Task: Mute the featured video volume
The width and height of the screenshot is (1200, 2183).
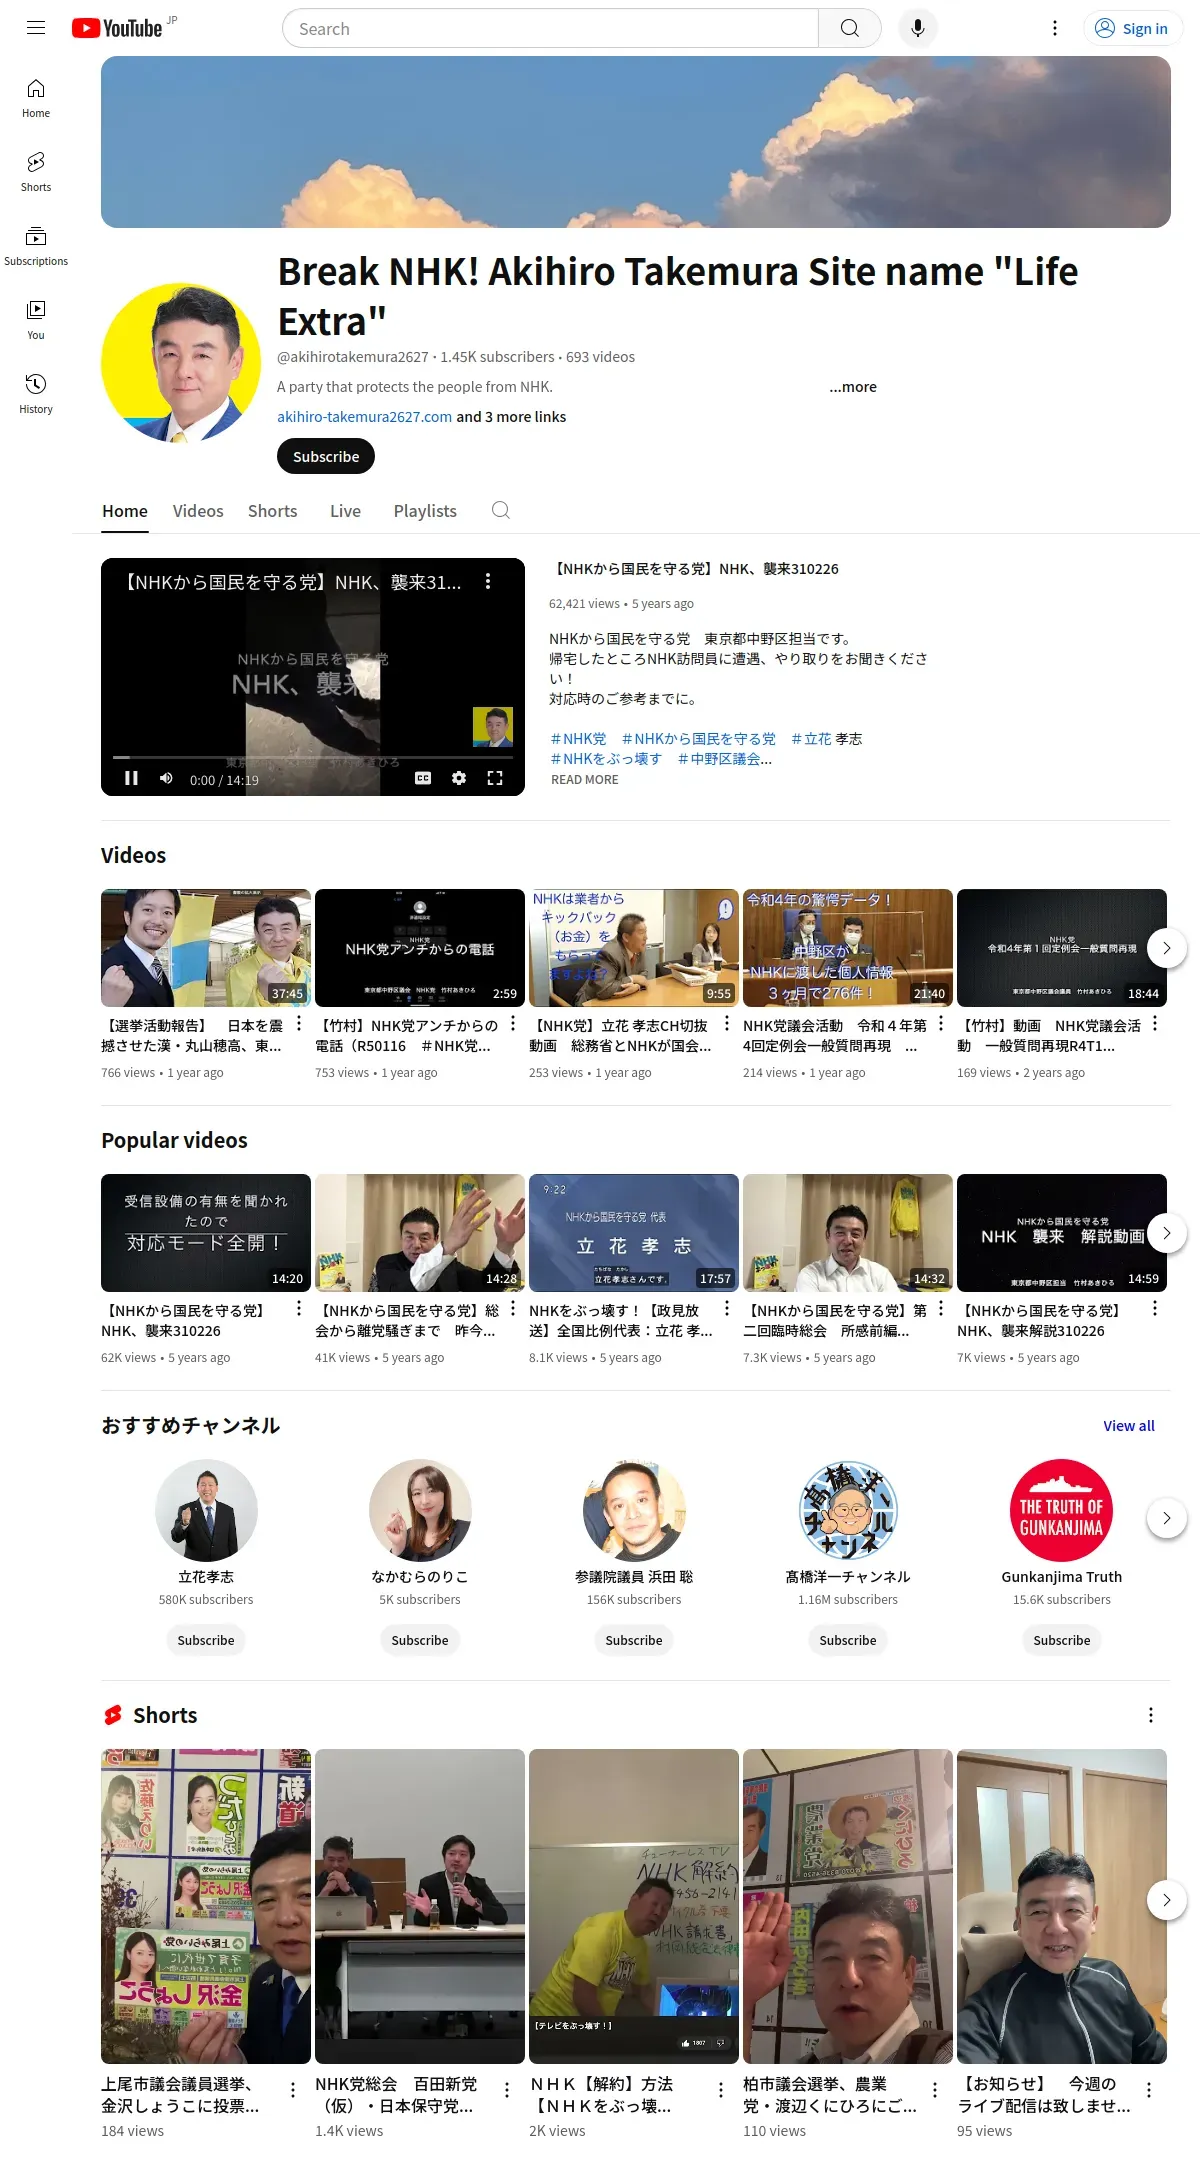Action: [x=166, y=778]
